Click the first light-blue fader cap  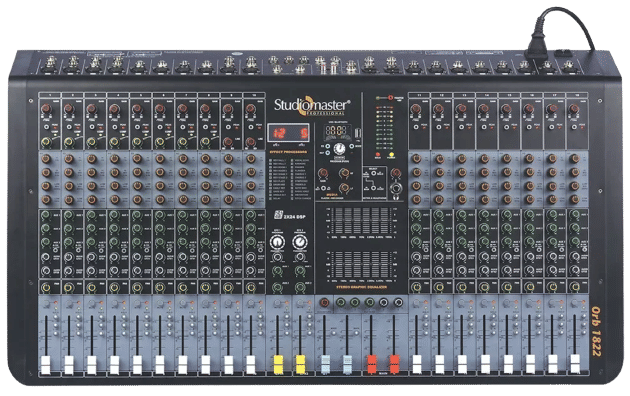tap(325, 364)
